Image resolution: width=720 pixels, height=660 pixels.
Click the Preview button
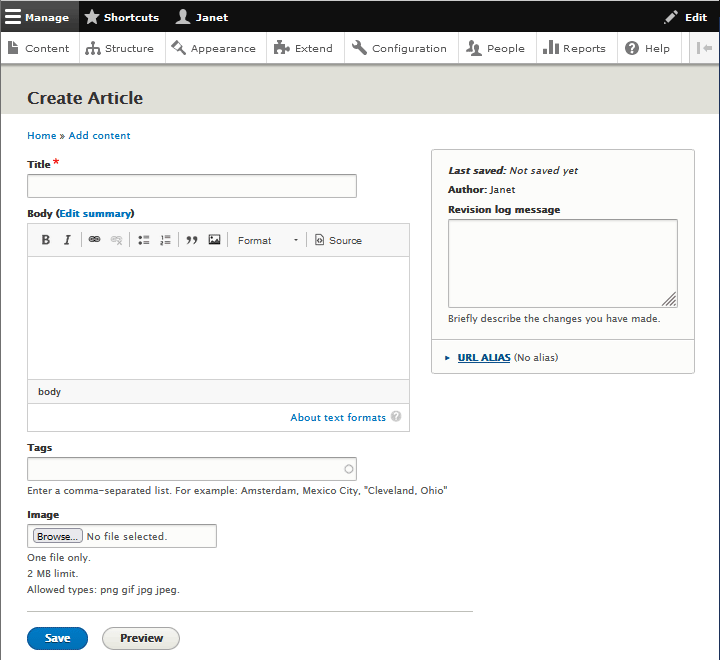tap(141, 638)
